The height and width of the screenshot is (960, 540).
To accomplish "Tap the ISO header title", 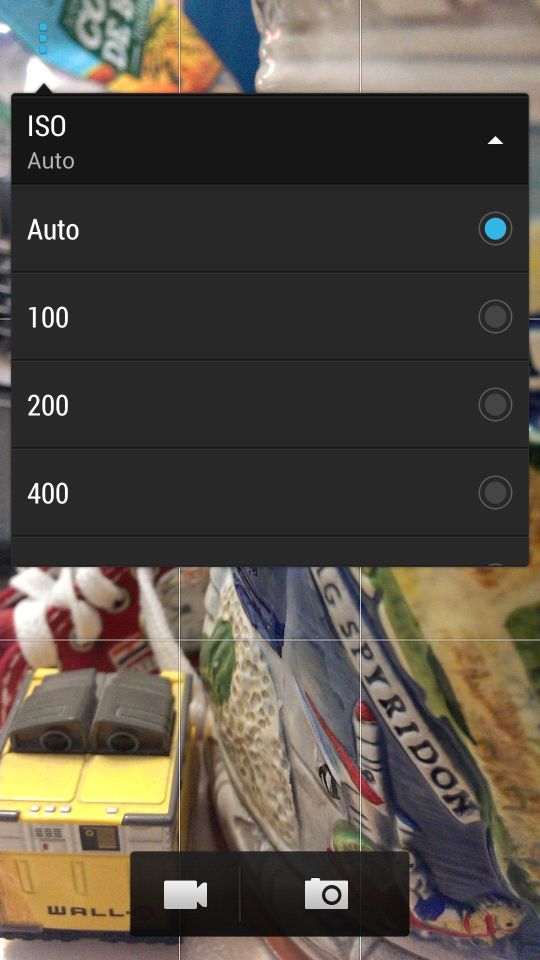I will (47, 126).
